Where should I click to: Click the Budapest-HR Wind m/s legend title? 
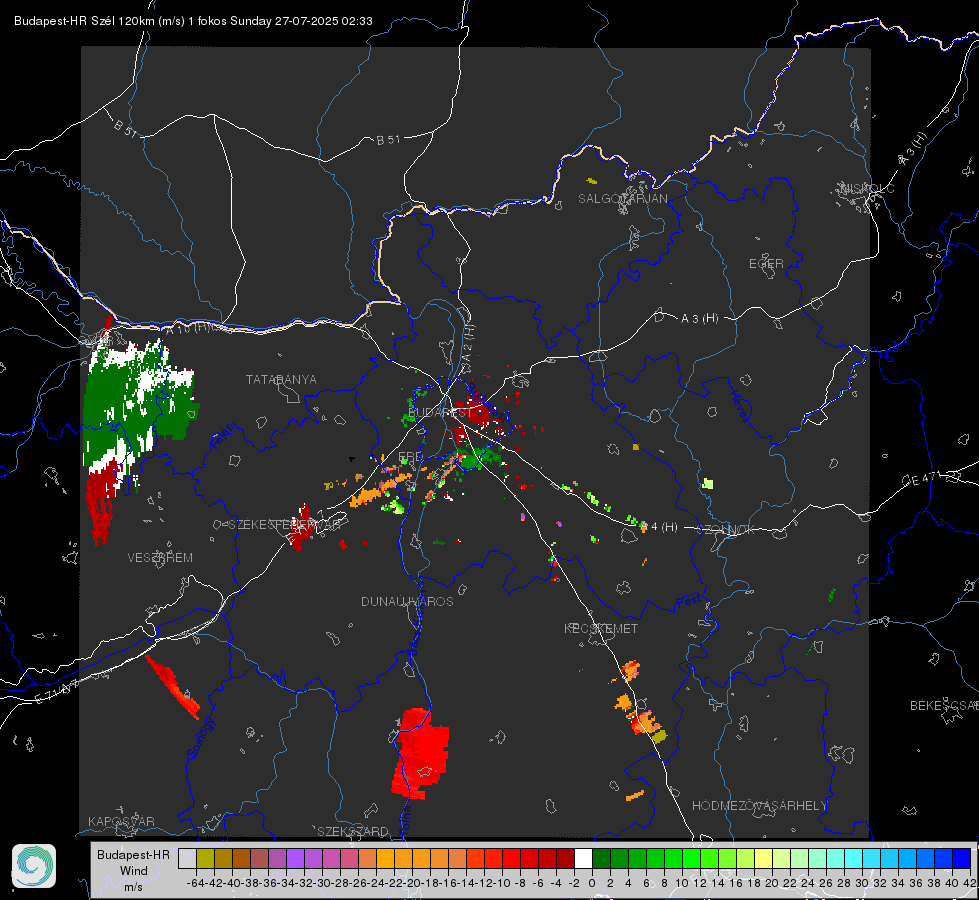click(133, 871)
